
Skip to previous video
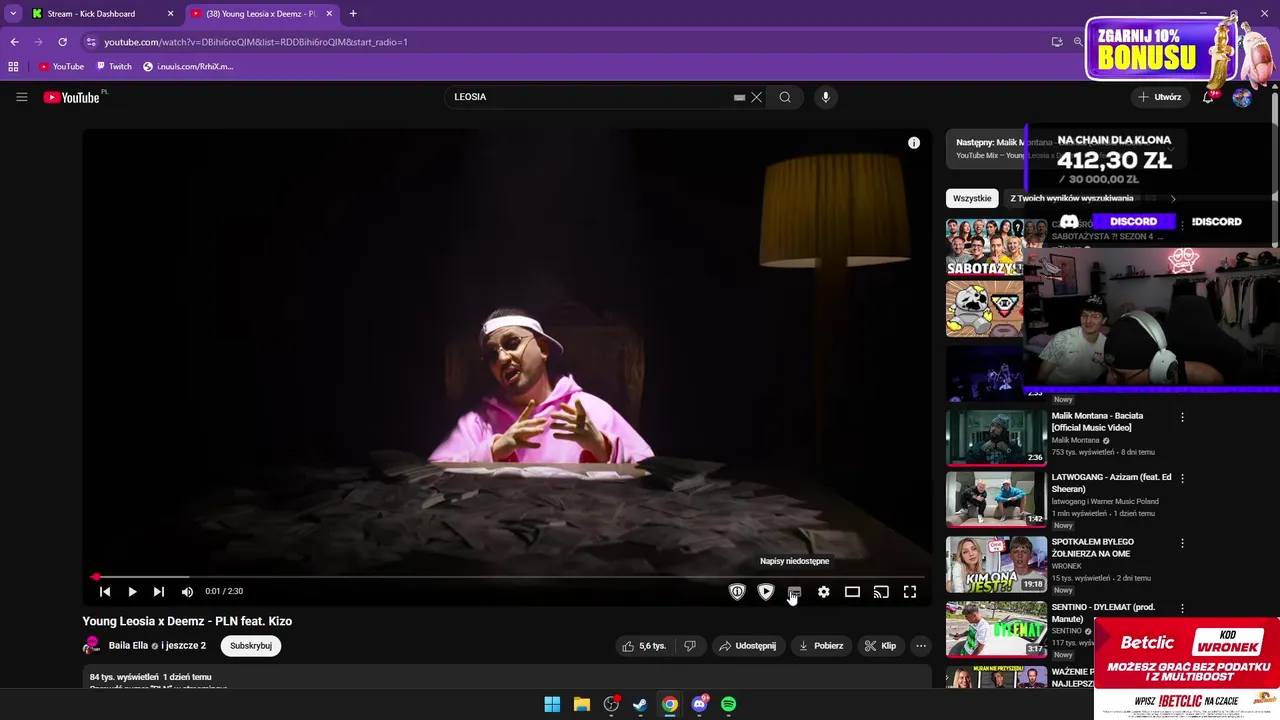point(105,592)
